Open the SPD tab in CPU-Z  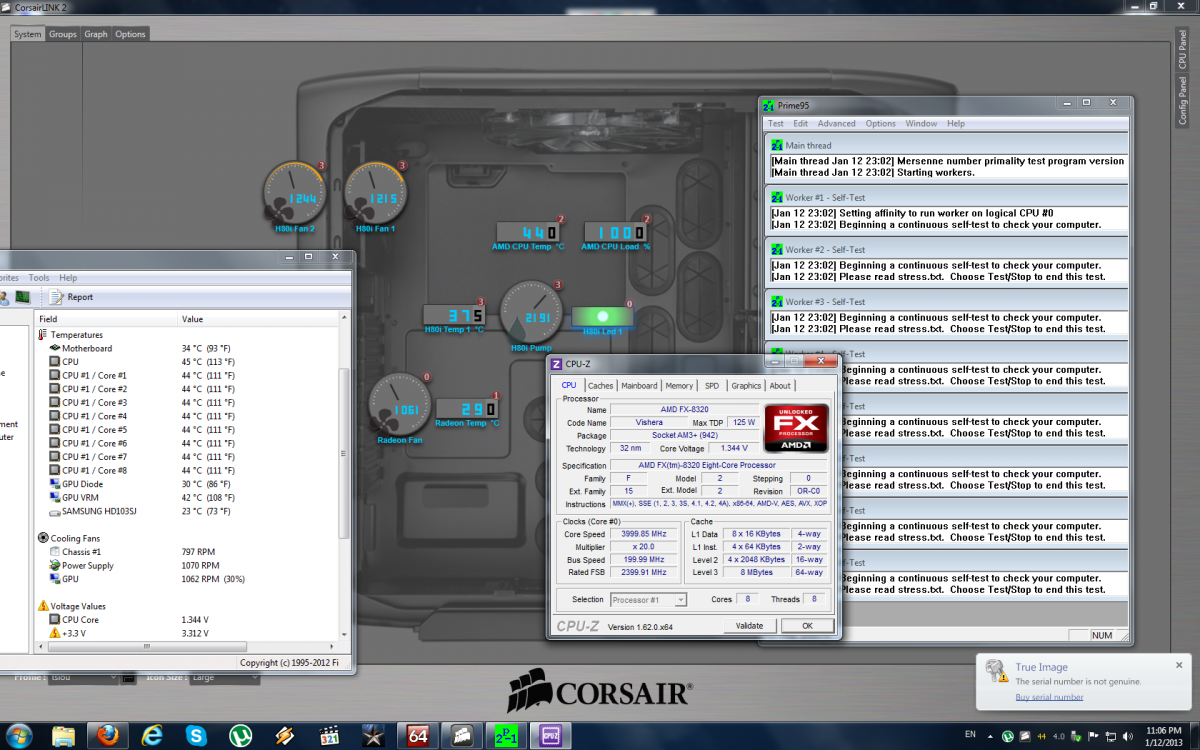[x=711, y=385]
